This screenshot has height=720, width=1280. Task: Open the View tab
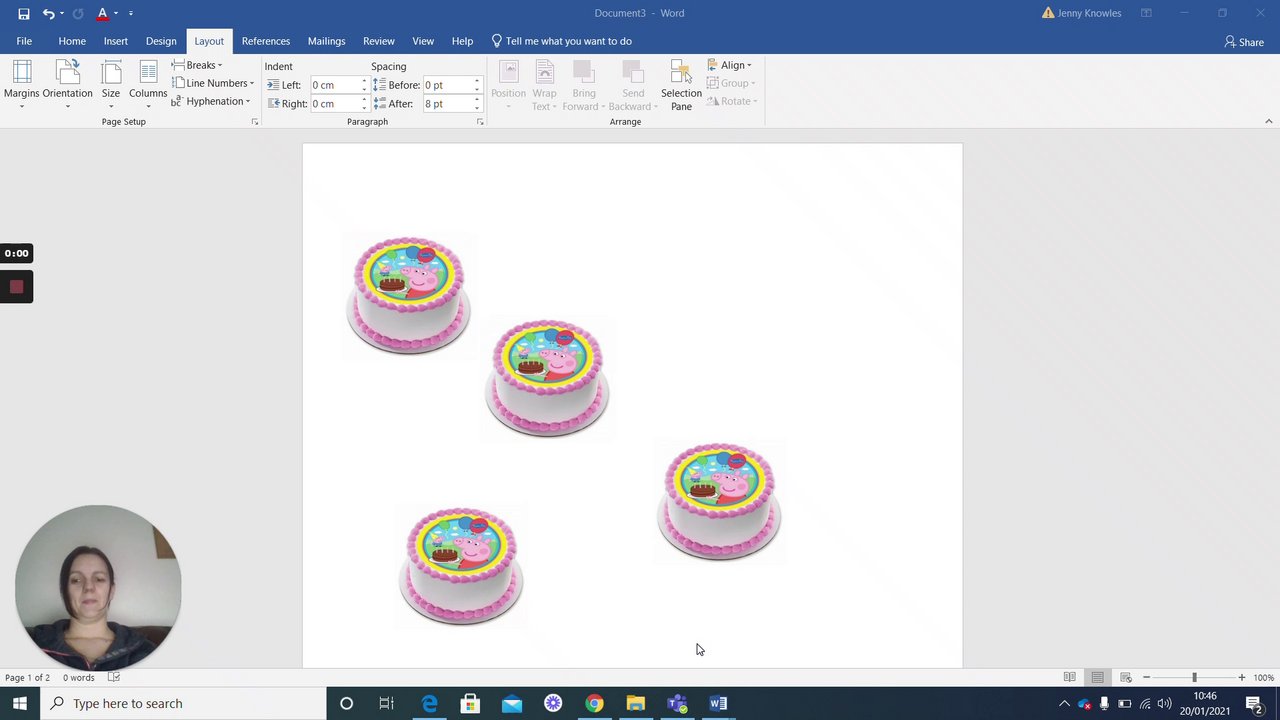point(423,41)
